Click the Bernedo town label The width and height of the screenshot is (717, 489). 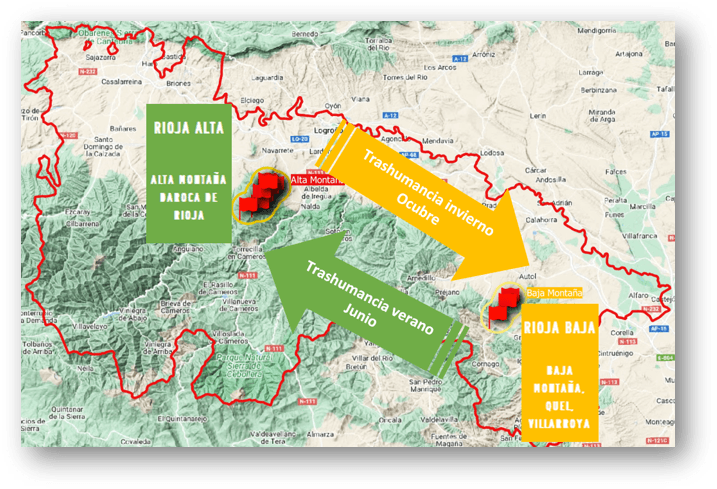tap(305, 34)
